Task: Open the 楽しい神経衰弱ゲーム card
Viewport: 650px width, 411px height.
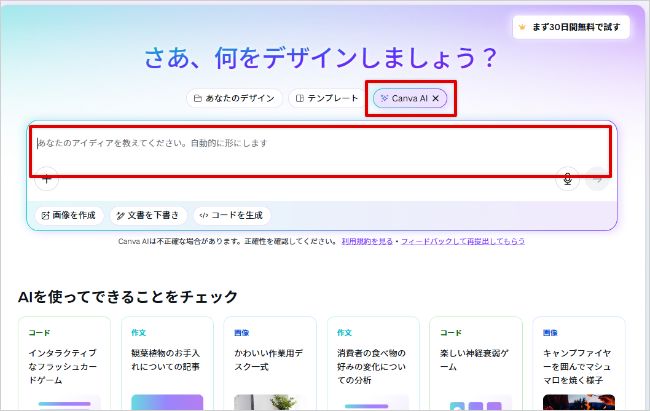Action: (475, 363)
